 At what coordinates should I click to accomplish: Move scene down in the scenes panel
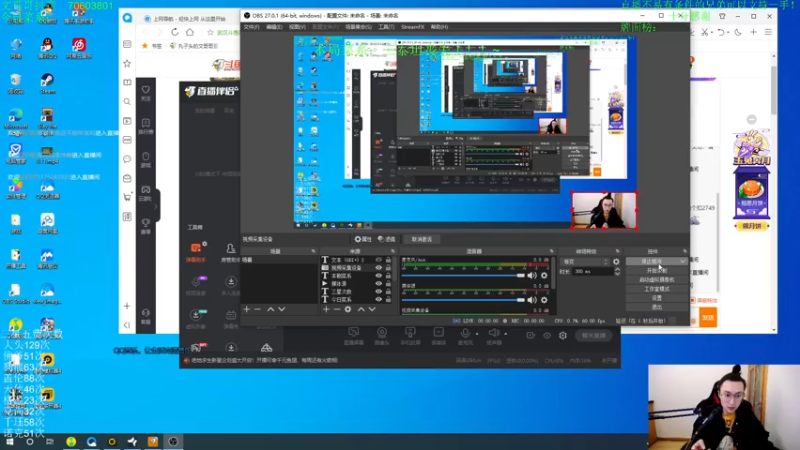pos(282,309)
